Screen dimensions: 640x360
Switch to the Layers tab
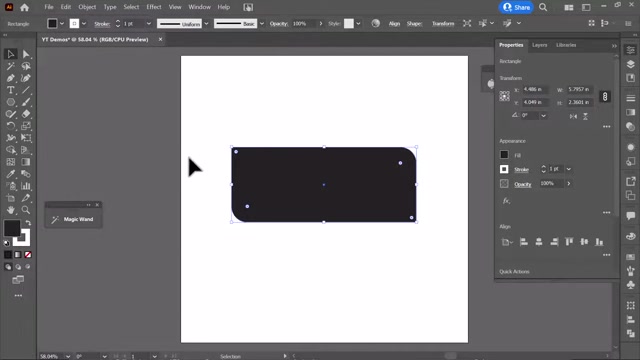(539, 45)
